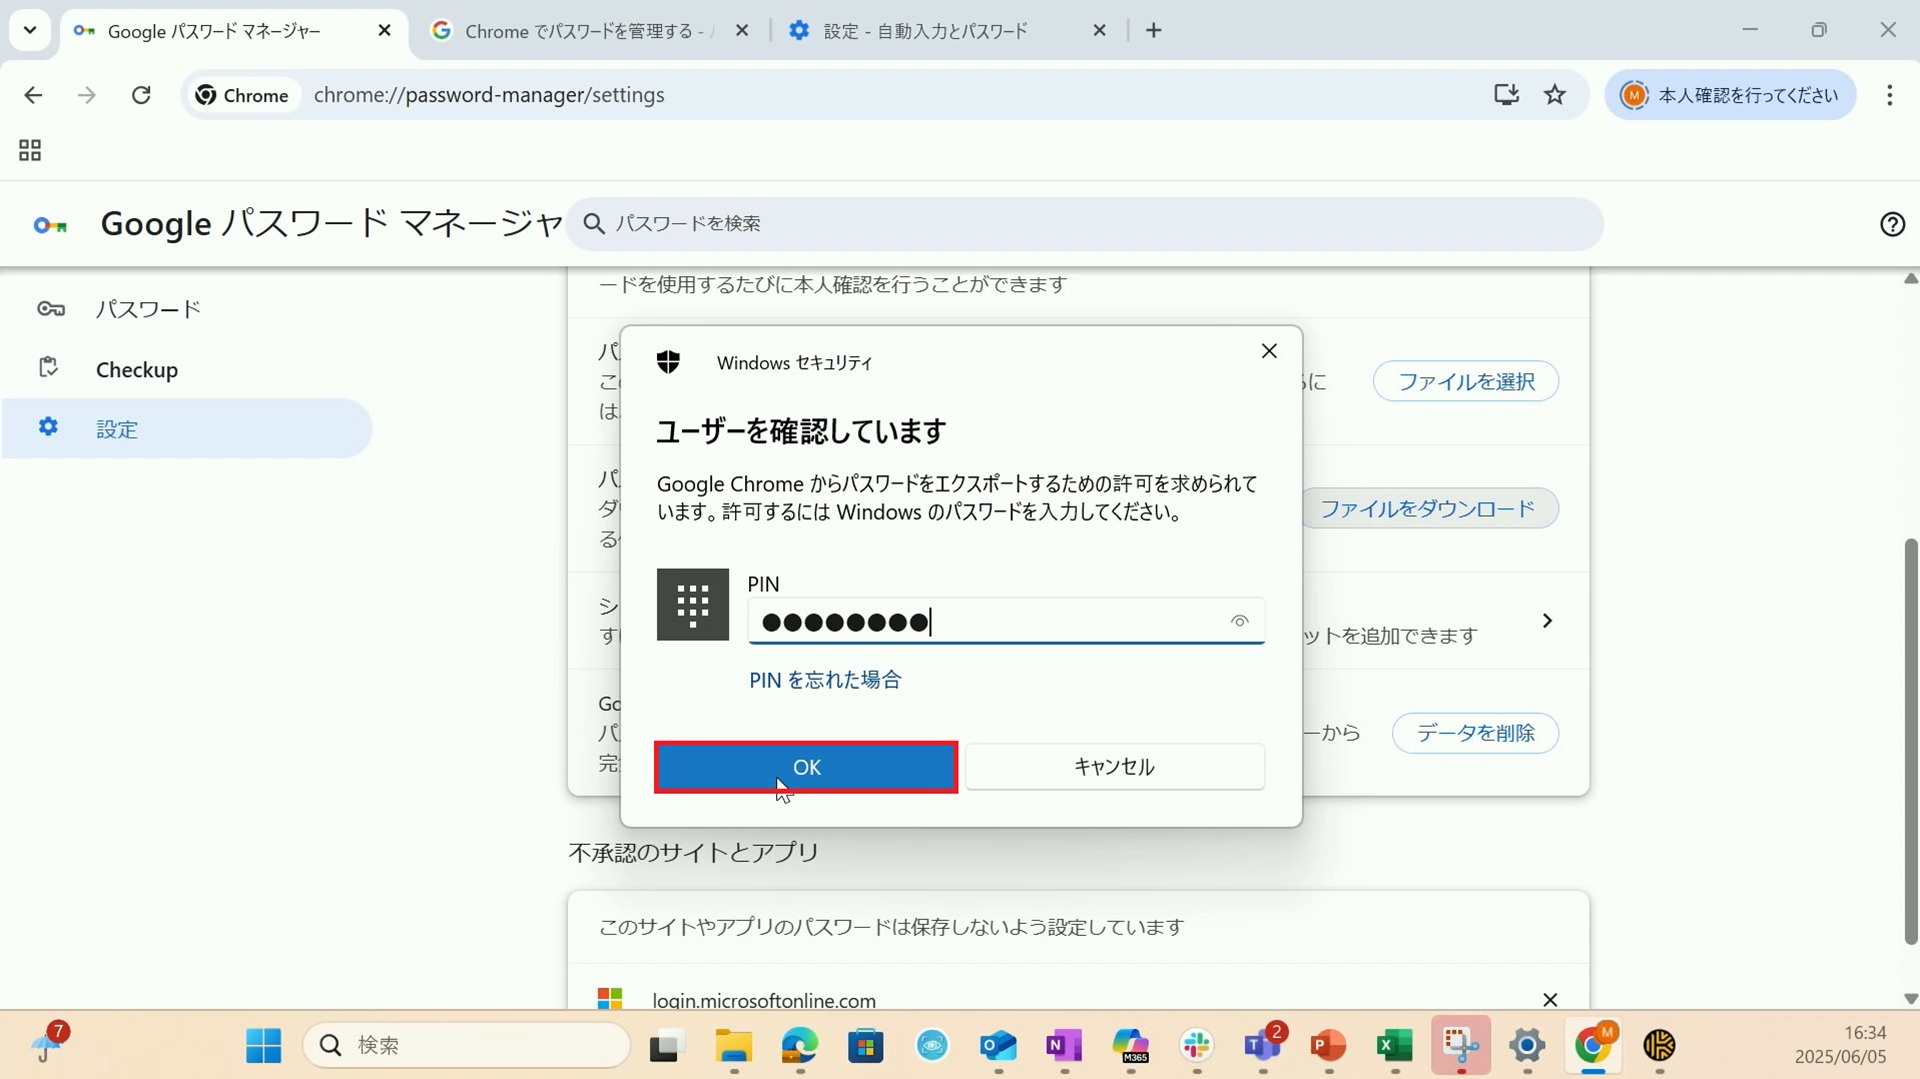Open Chrome three-dot menu

[x=1889, y=95]
